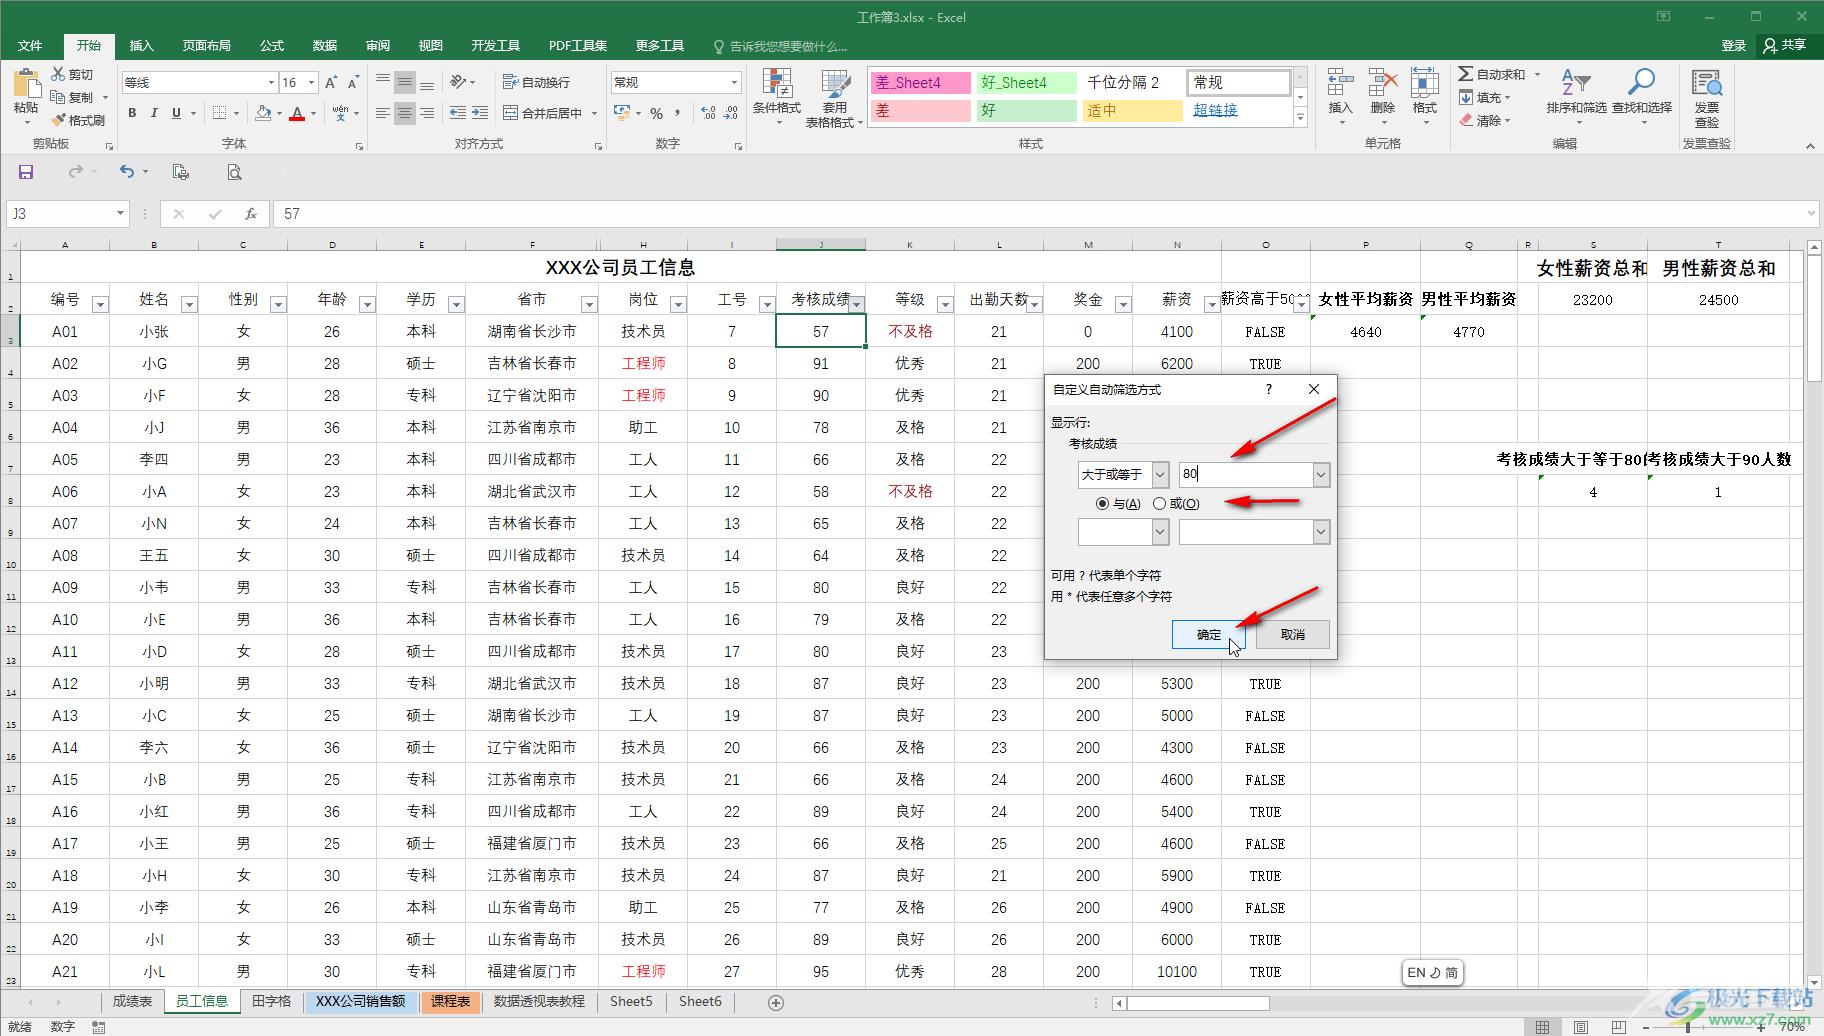Image resolution: width=1824 pixels, height=1036 pixels.
Task: Apply the 差_Sheet4 pink cell style
Action: [x=919, y=82]
